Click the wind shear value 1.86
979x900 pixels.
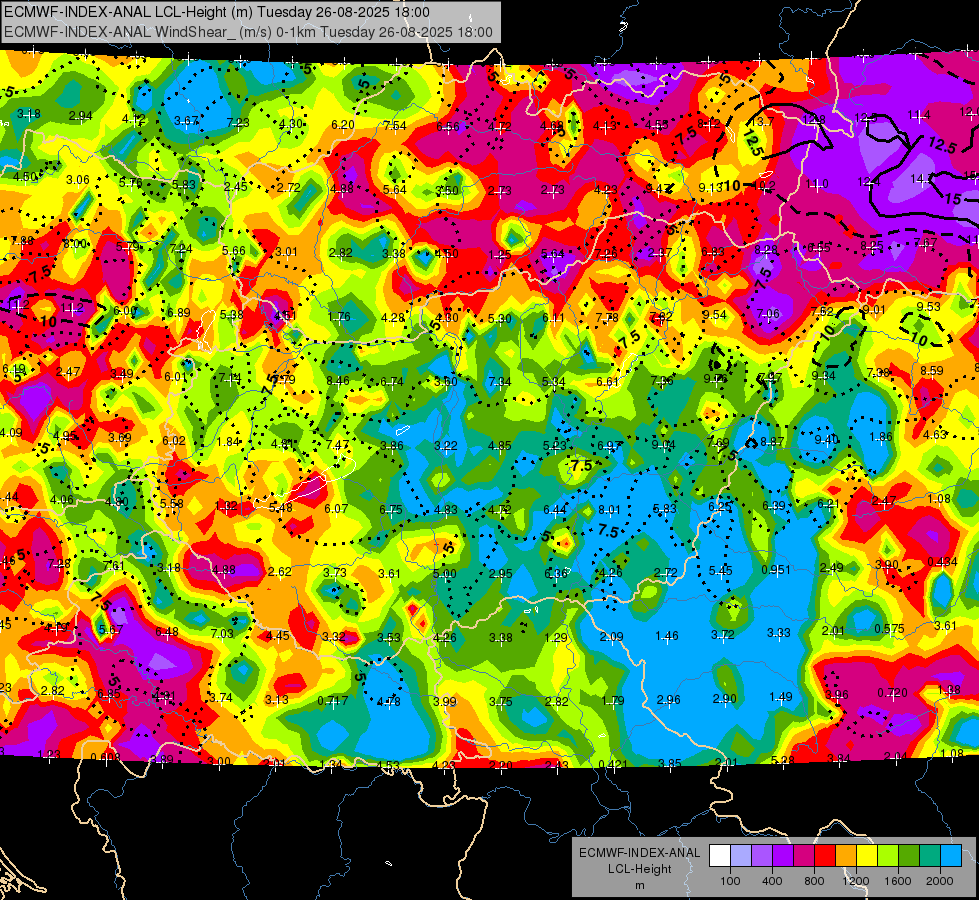(x=881, y=437)
